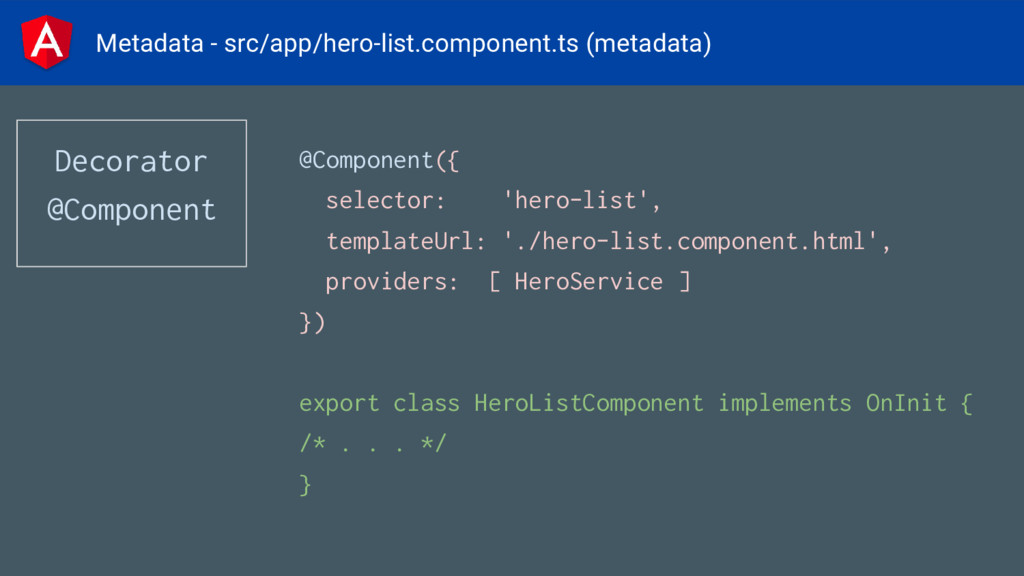Select the Decorator @Component box
1024x576 pixels.
point(131,193)
